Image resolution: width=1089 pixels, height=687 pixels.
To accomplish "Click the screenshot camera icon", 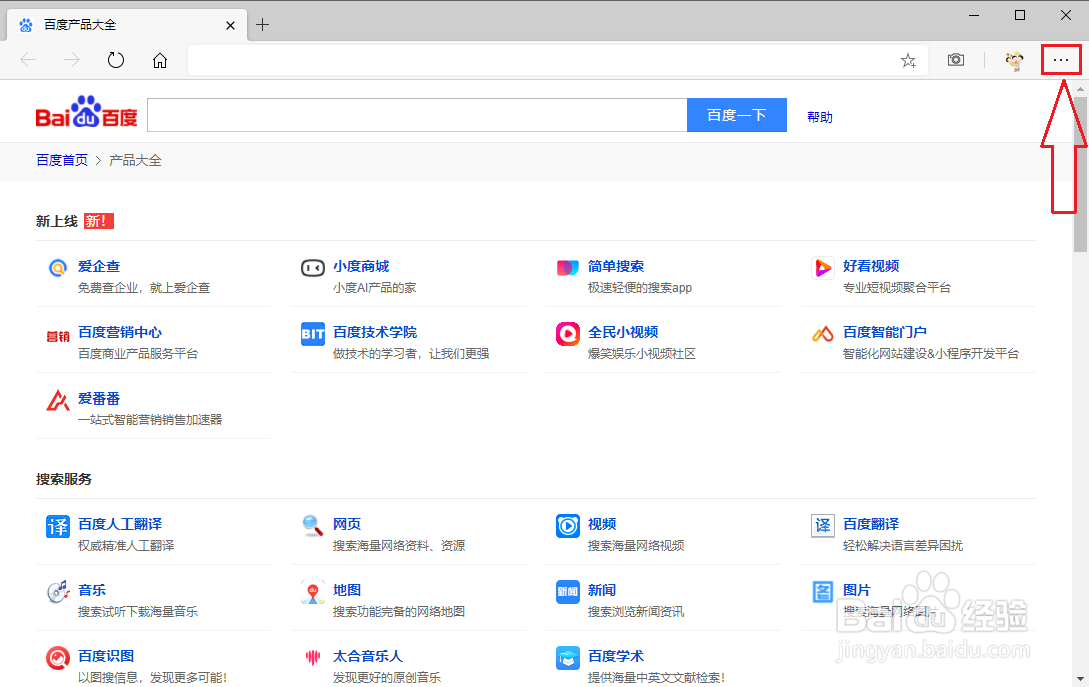I will coord(956,60).
